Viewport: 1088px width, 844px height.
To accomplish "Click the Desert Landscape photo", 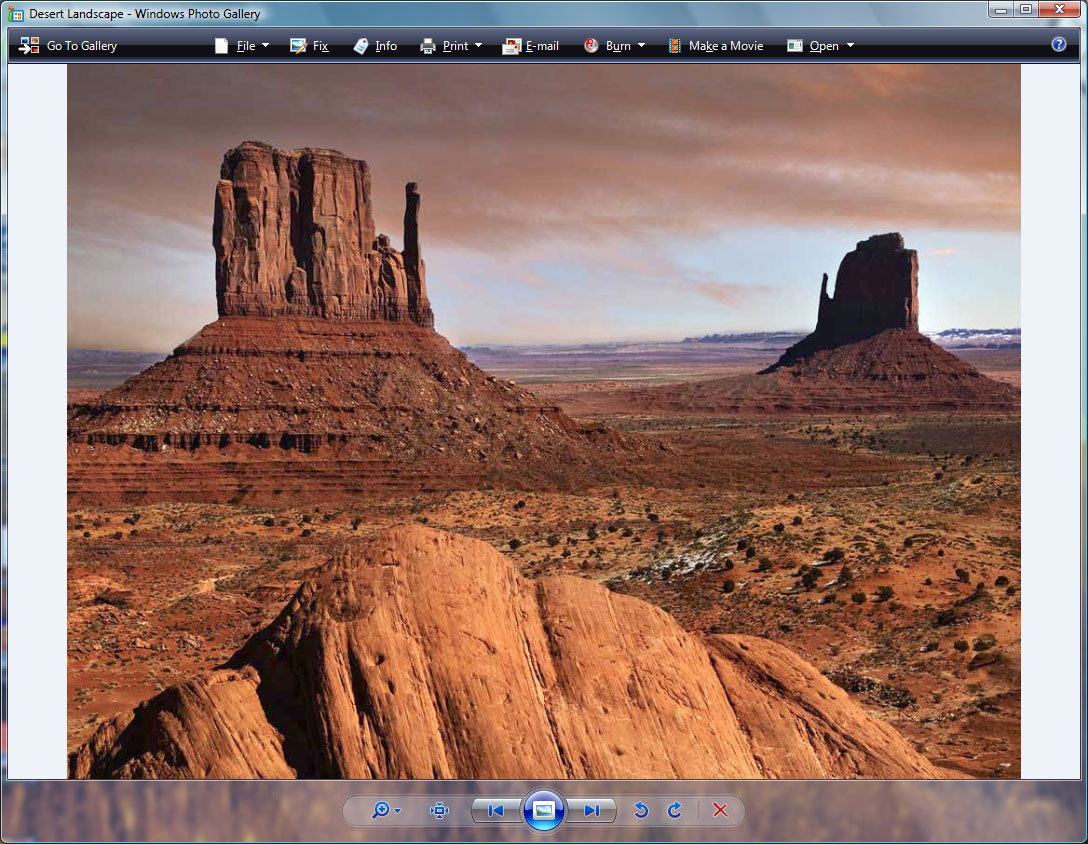I will point(544,421).
